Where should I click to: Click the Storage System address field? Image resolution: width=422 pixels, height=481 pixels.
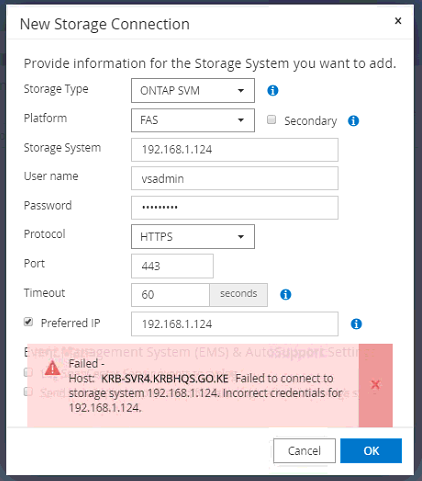235,150
